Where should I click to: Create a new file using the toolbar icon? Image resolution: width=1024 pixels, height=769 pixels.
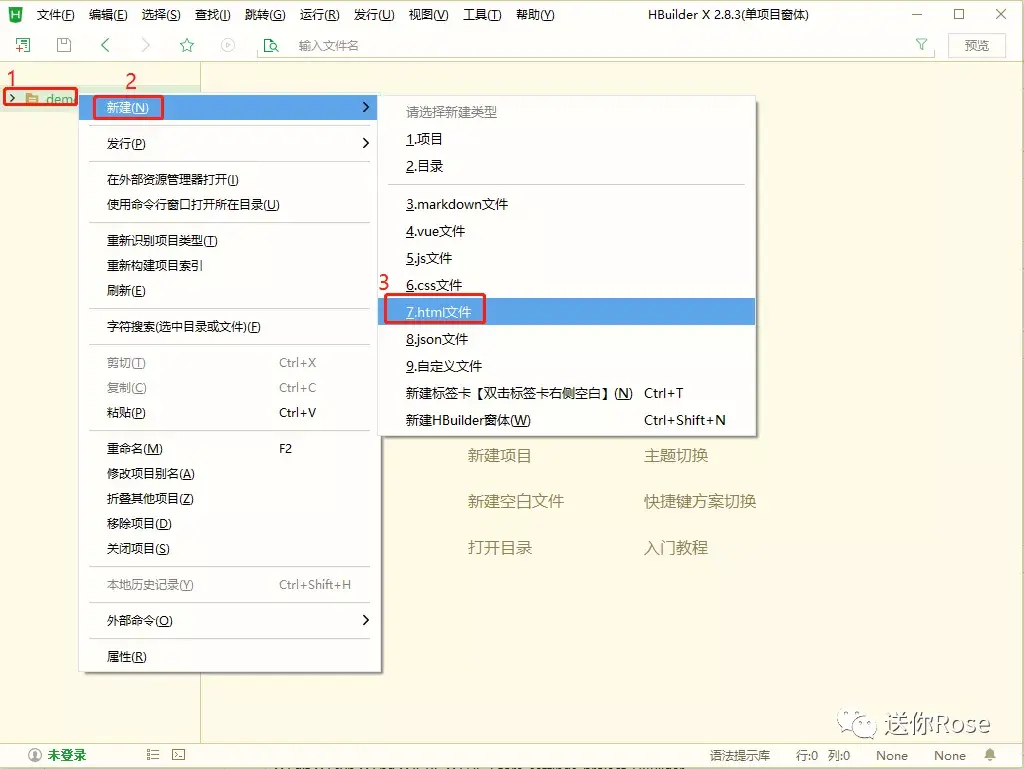[21, 45]
